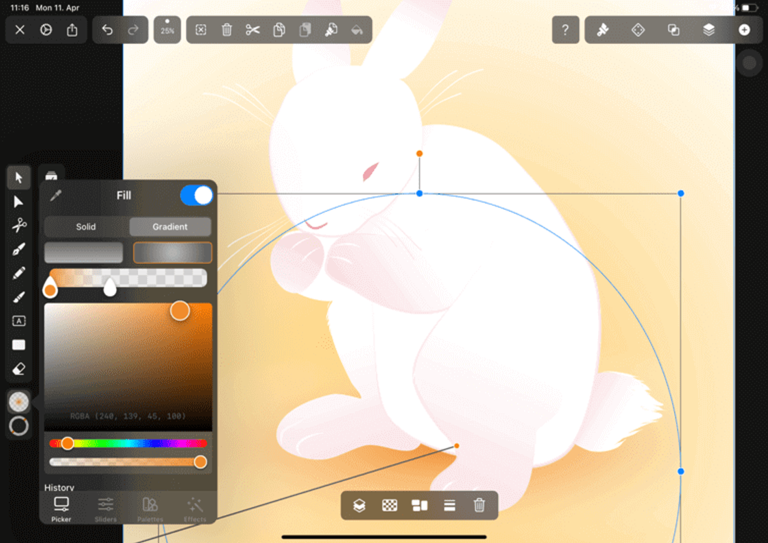Switch fill type to Gradient
Viewport: 768px width, 543px height.
170,227
